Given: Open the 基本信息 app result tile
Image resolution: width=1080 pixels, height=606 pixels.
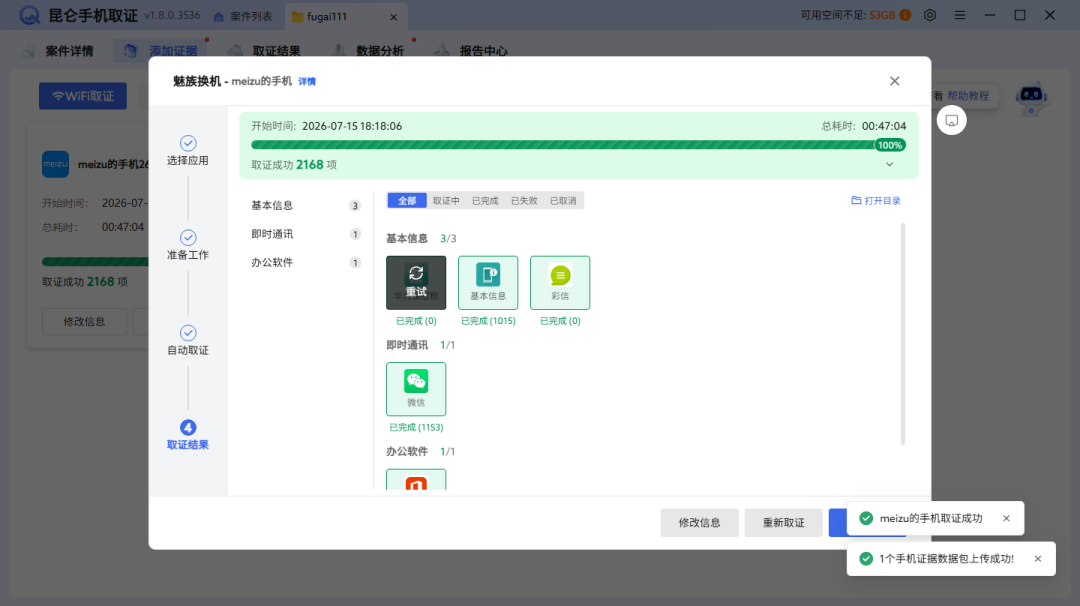Looking at the screenshot, I should pyautogui.click(x=488, y=282).
